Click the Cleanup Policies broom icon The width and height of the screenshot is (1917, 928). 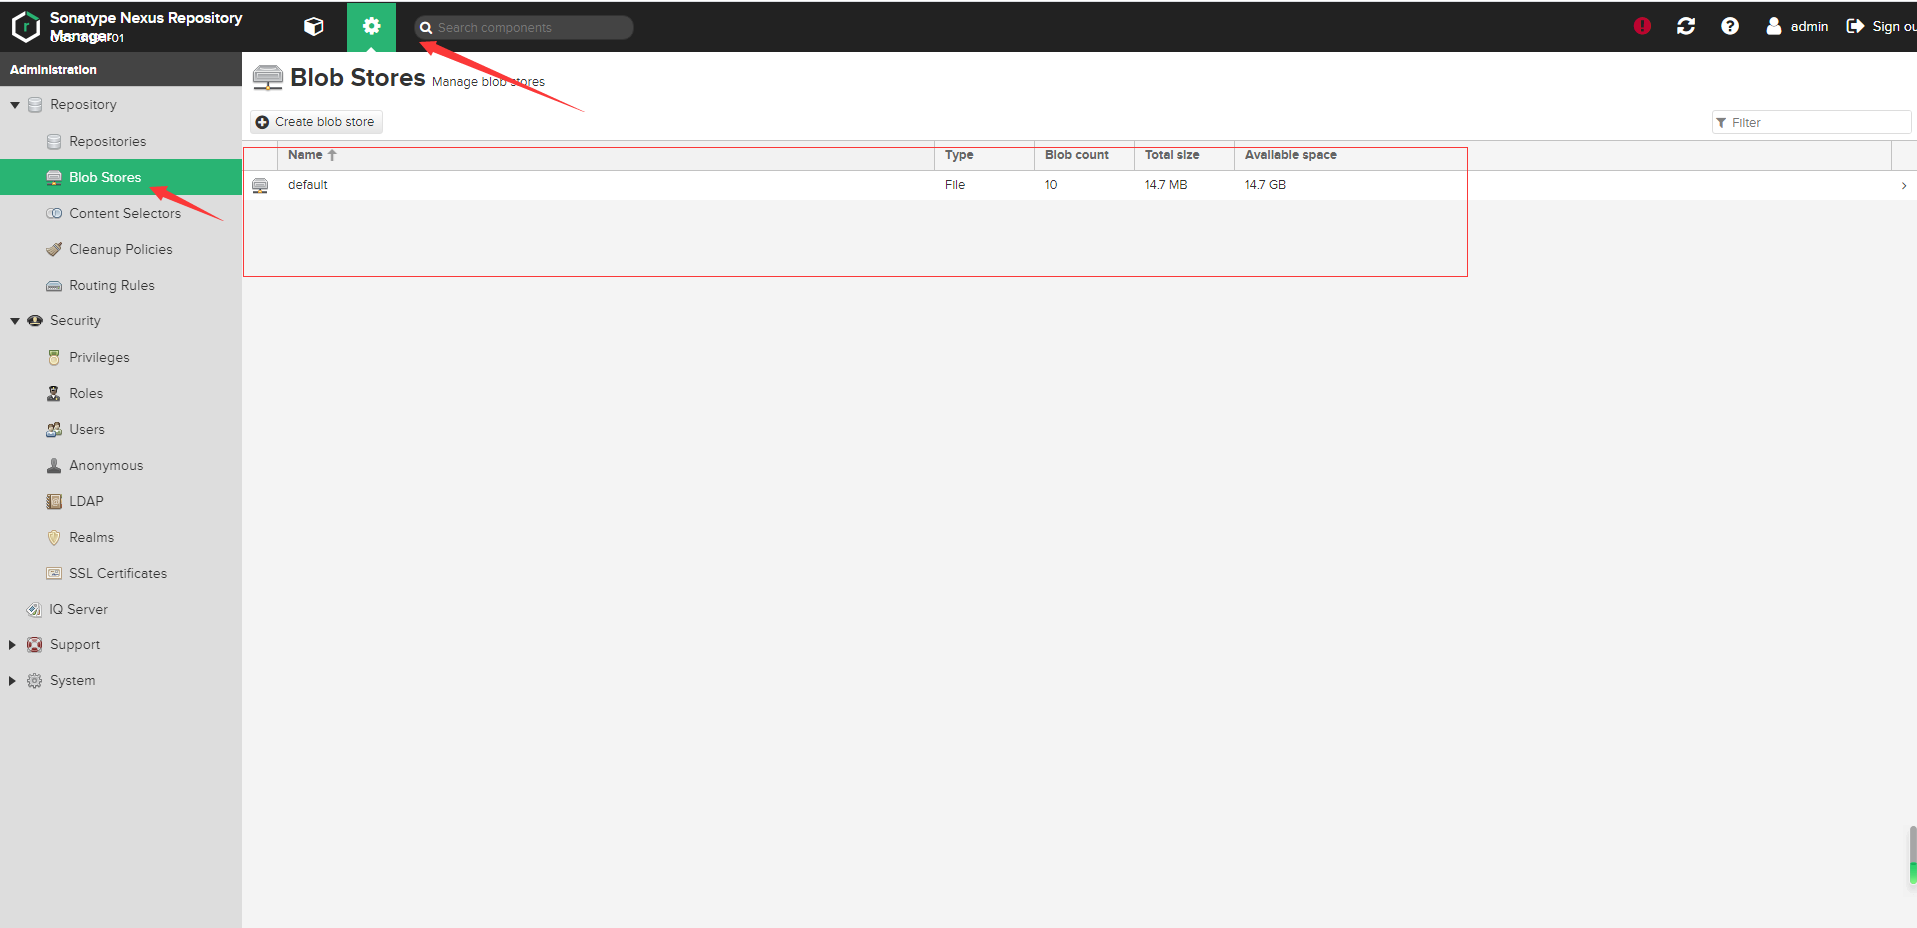(x=54, y=250)
